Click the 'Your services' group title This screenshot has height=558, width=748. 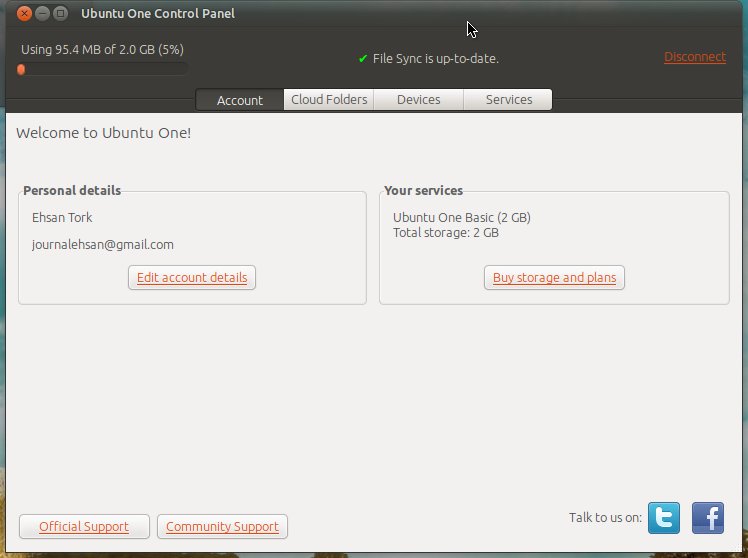pyautogui.click(x=424, y=190)
